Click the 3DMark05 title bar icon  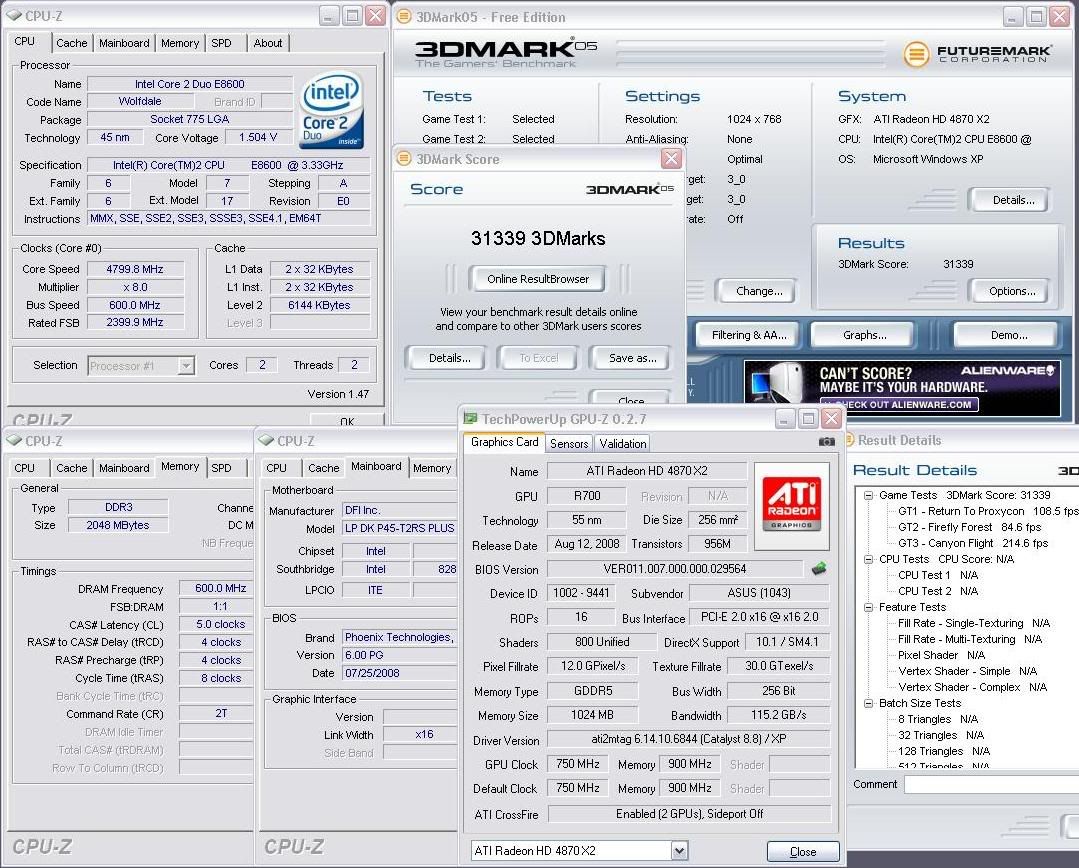pyautogui.click(x=404, y=16)
